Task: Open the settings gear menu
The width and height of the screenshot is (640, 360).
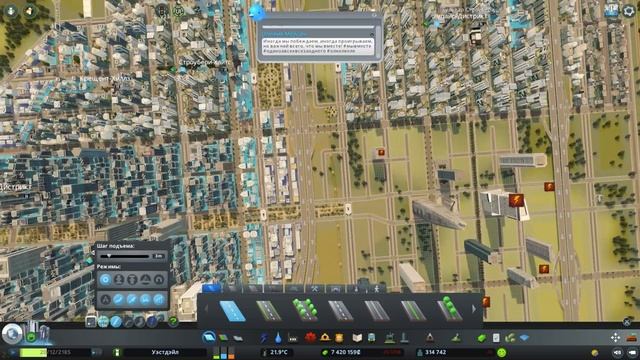Action: click(629, 11)
